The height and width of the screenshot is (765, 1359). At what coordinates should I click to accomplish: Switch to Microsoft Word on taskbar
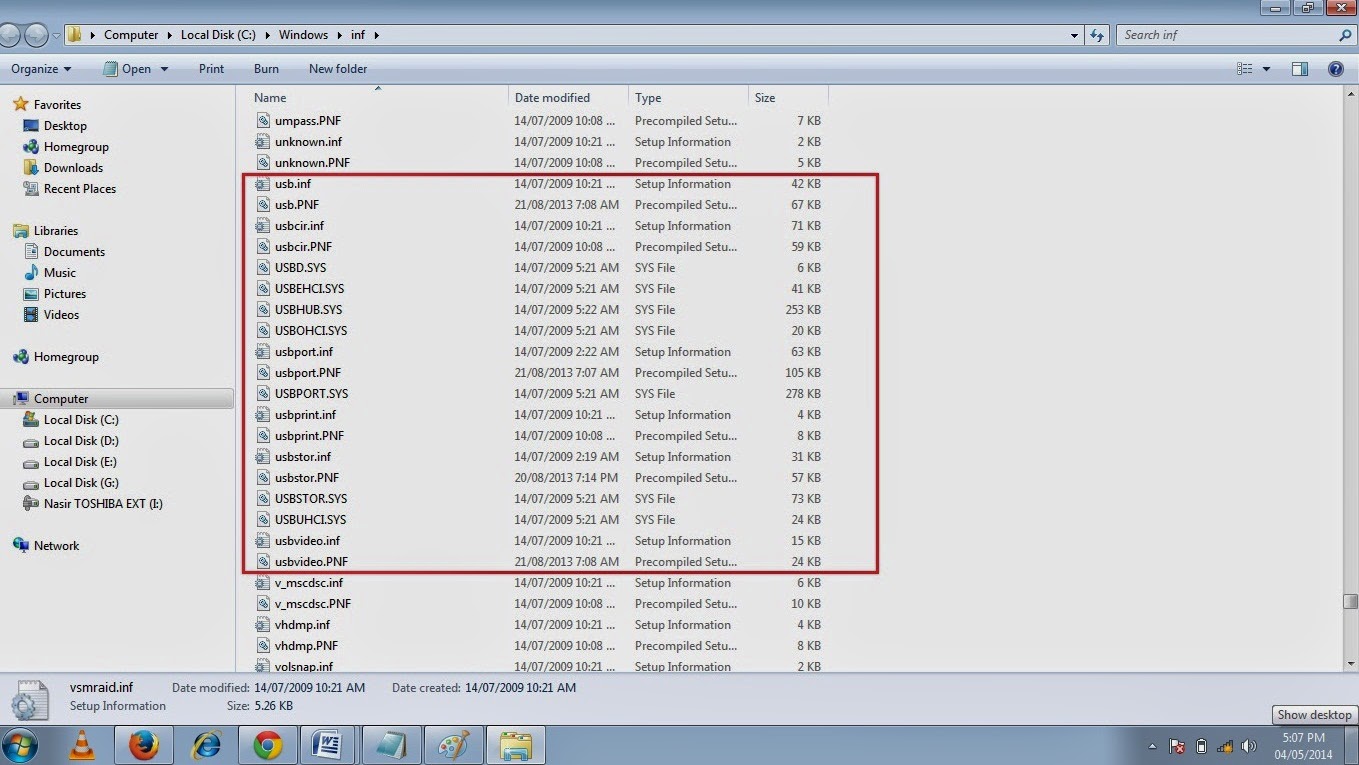[x=330, y=746]
